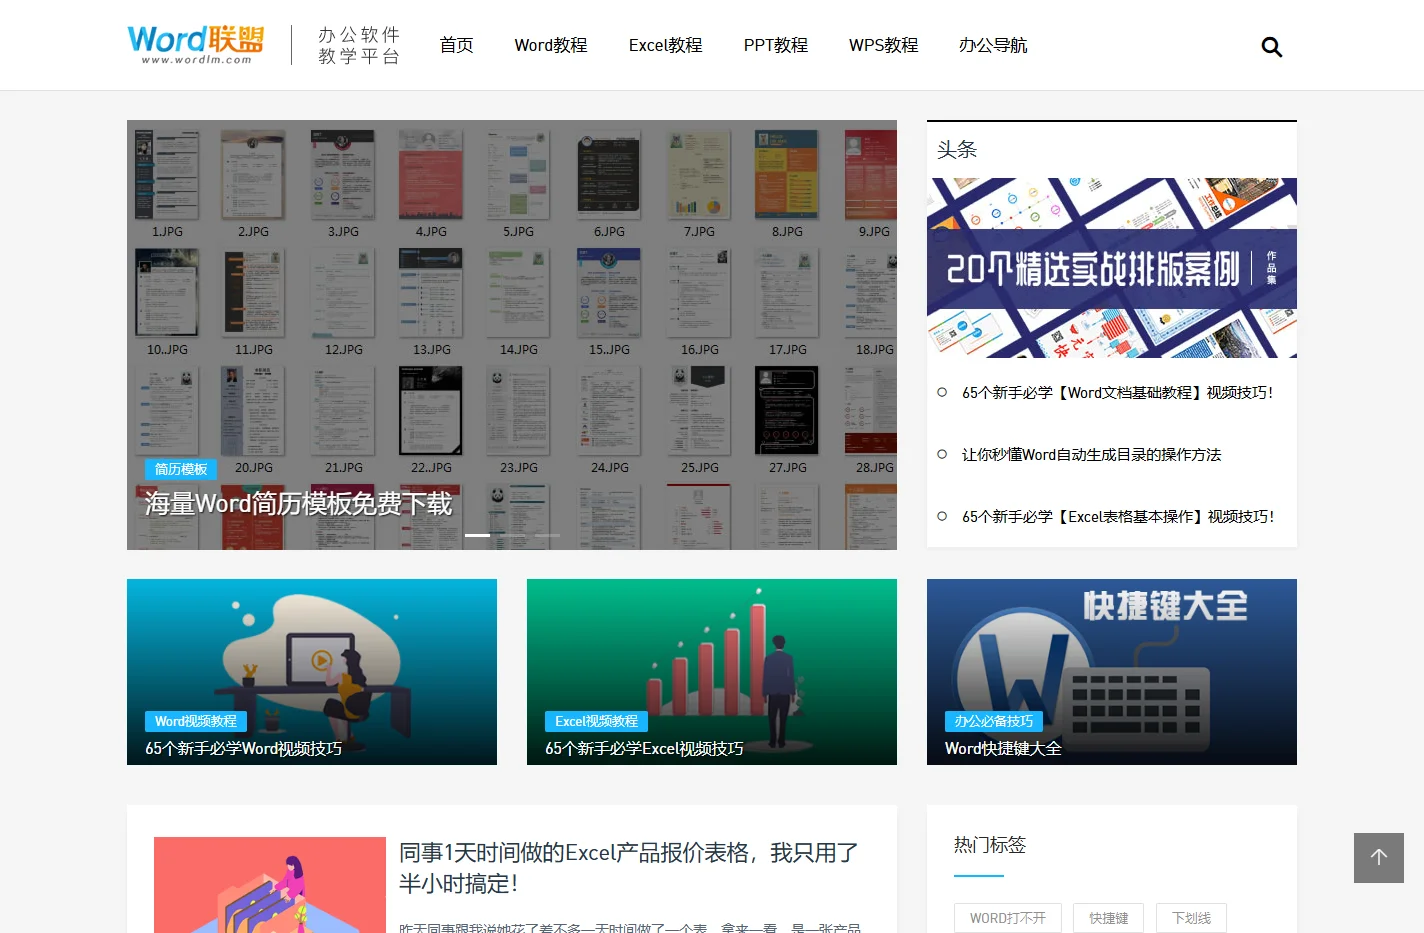The image size is (1424, 933).
Task: Open the 办公导航 menu item
Action: click(x=993, y=45)
